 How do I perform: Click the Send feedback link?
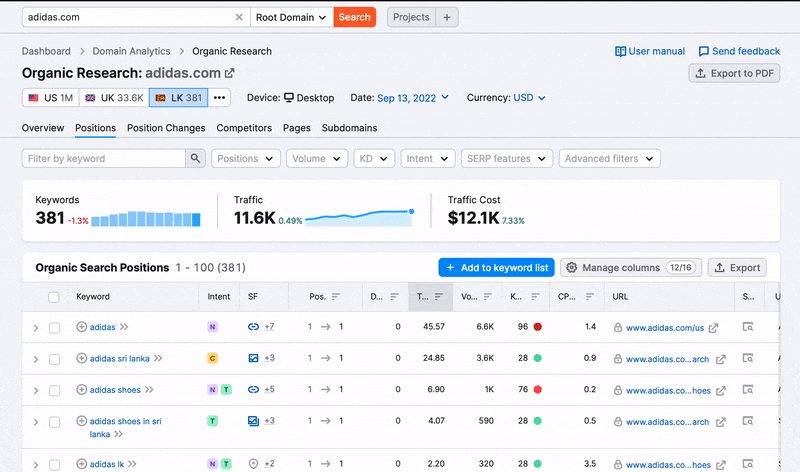pos(739,52)
